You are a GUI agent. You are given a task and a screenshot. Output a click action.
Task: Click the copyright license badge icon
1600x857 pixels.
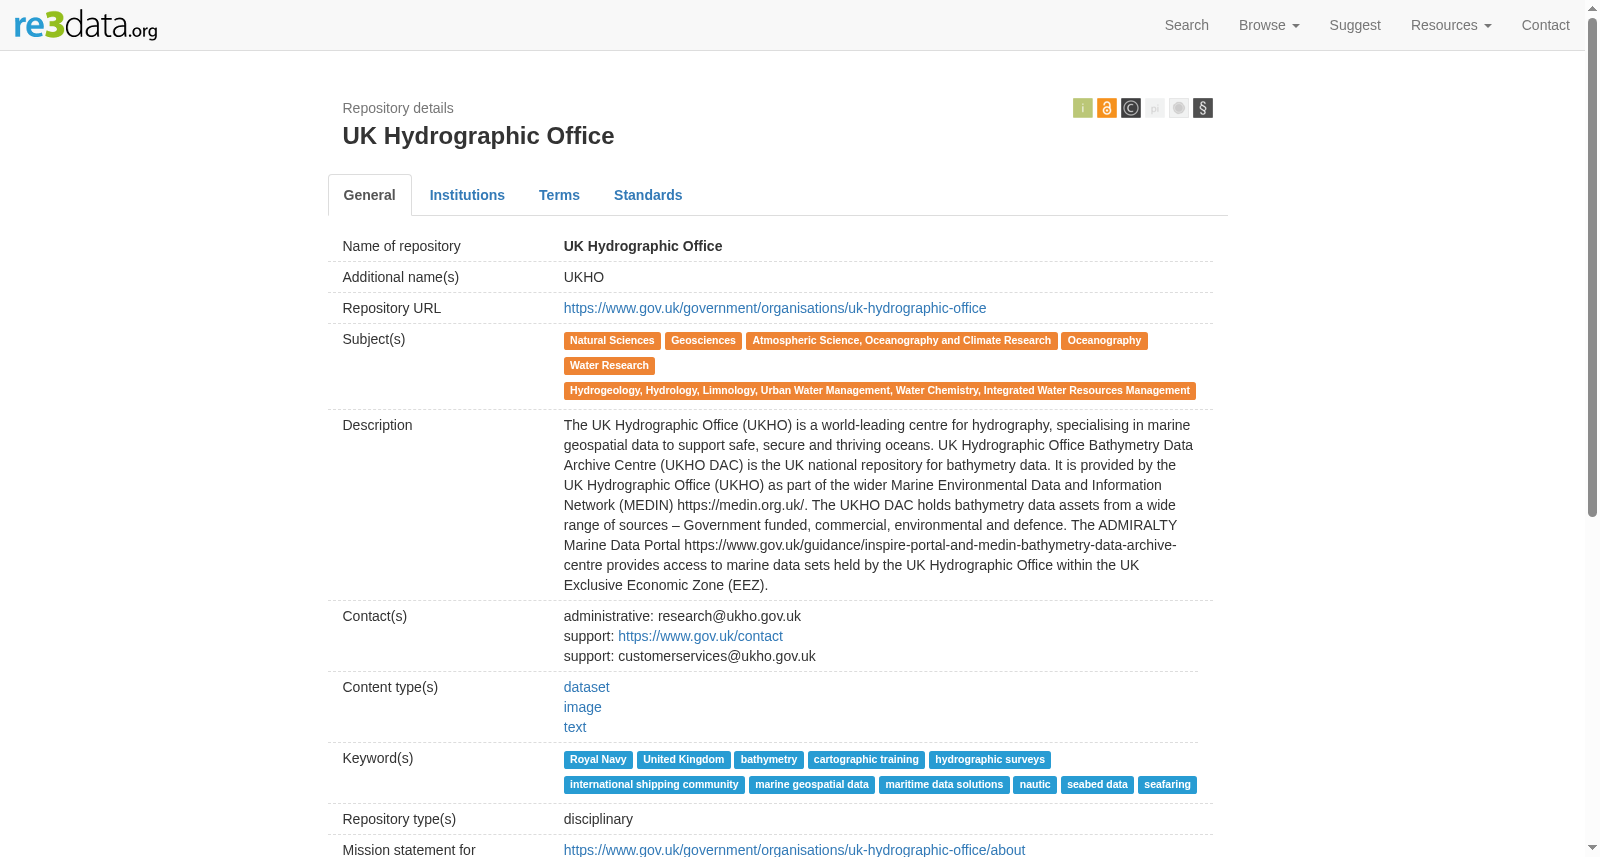1131,108
